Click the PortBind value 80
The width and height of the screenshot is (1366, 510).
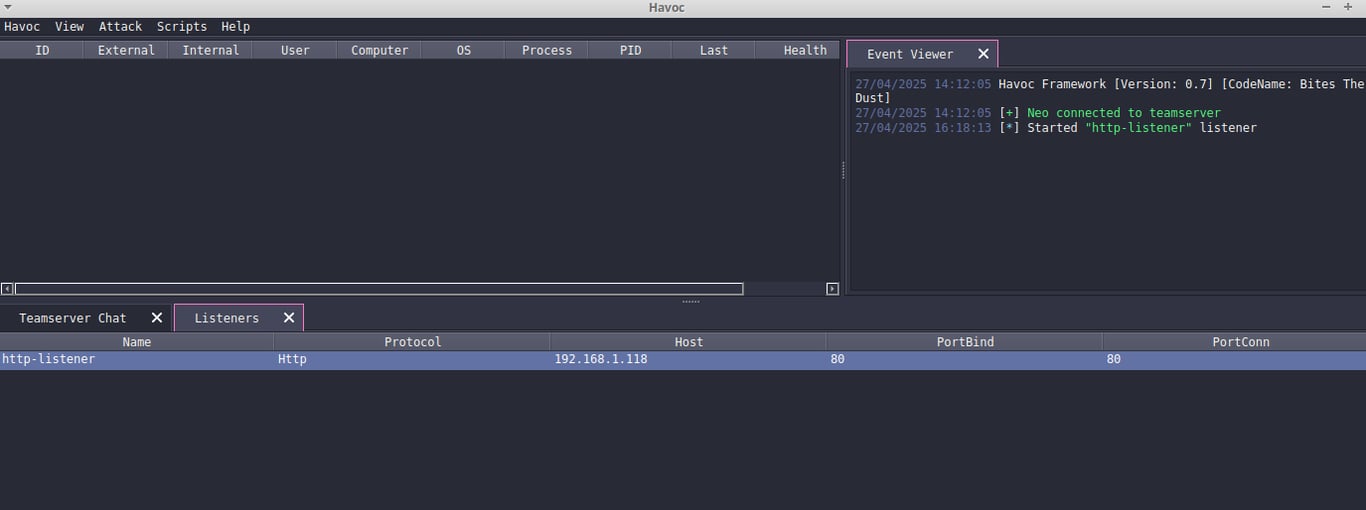pos(837,359)
